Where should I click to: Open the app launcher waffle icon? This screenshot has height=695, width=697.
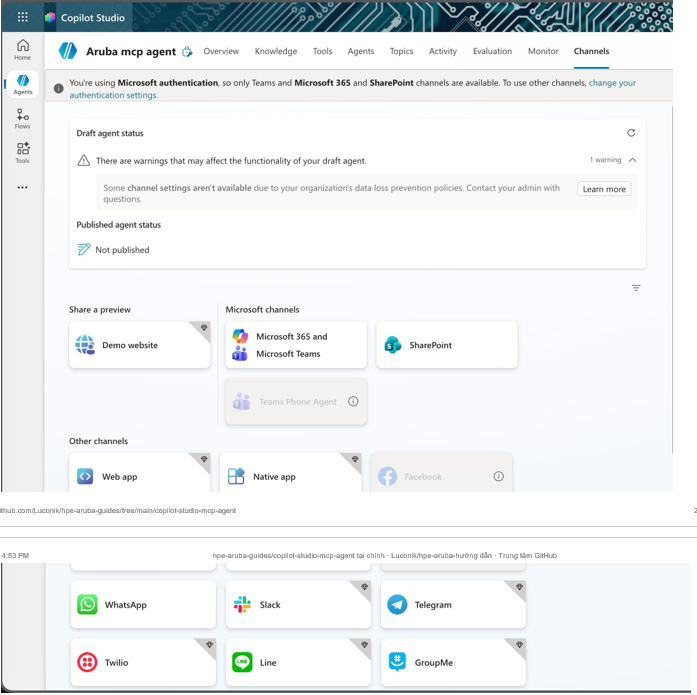[x=23, y=17]
